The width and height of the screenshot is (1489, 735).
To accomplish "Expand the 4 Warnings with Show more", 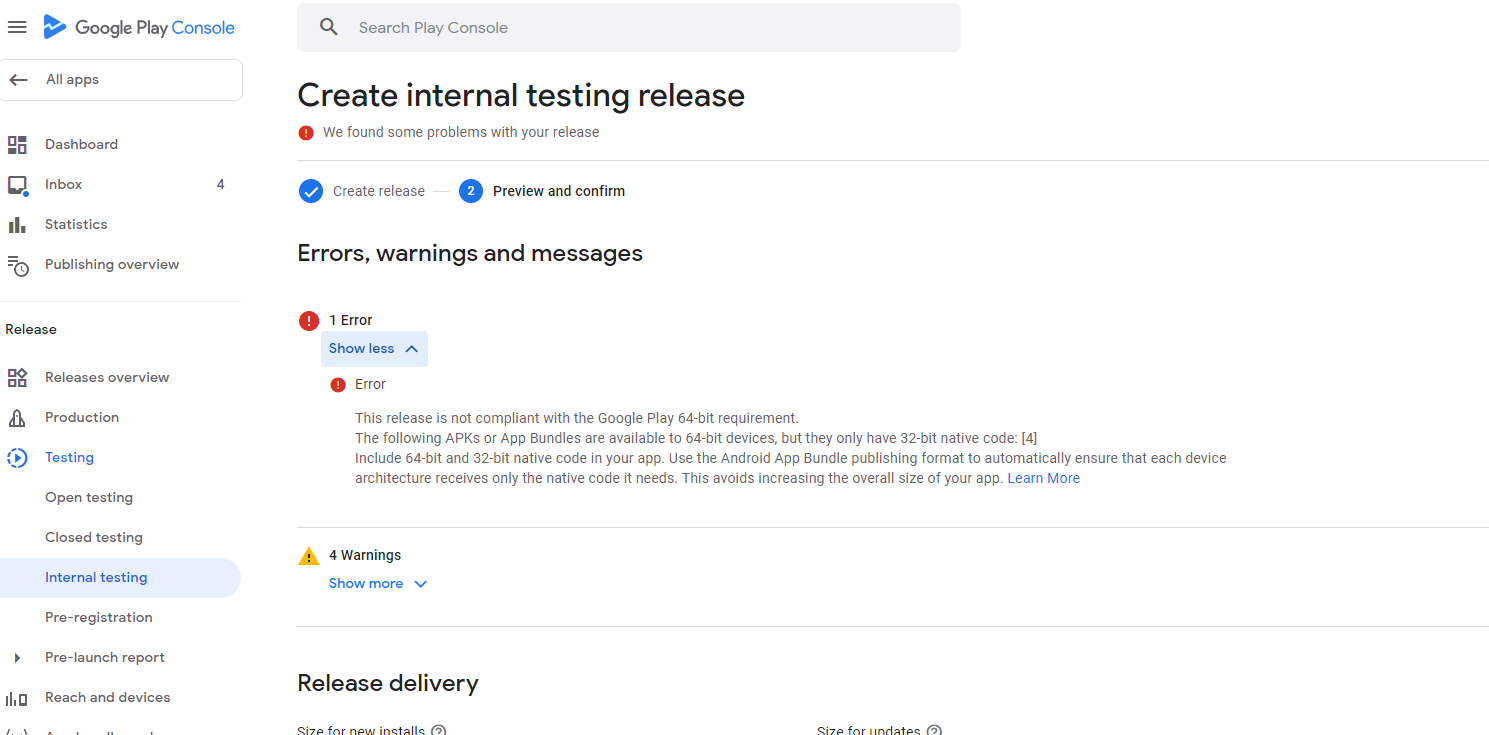I will tap(378, 584).
